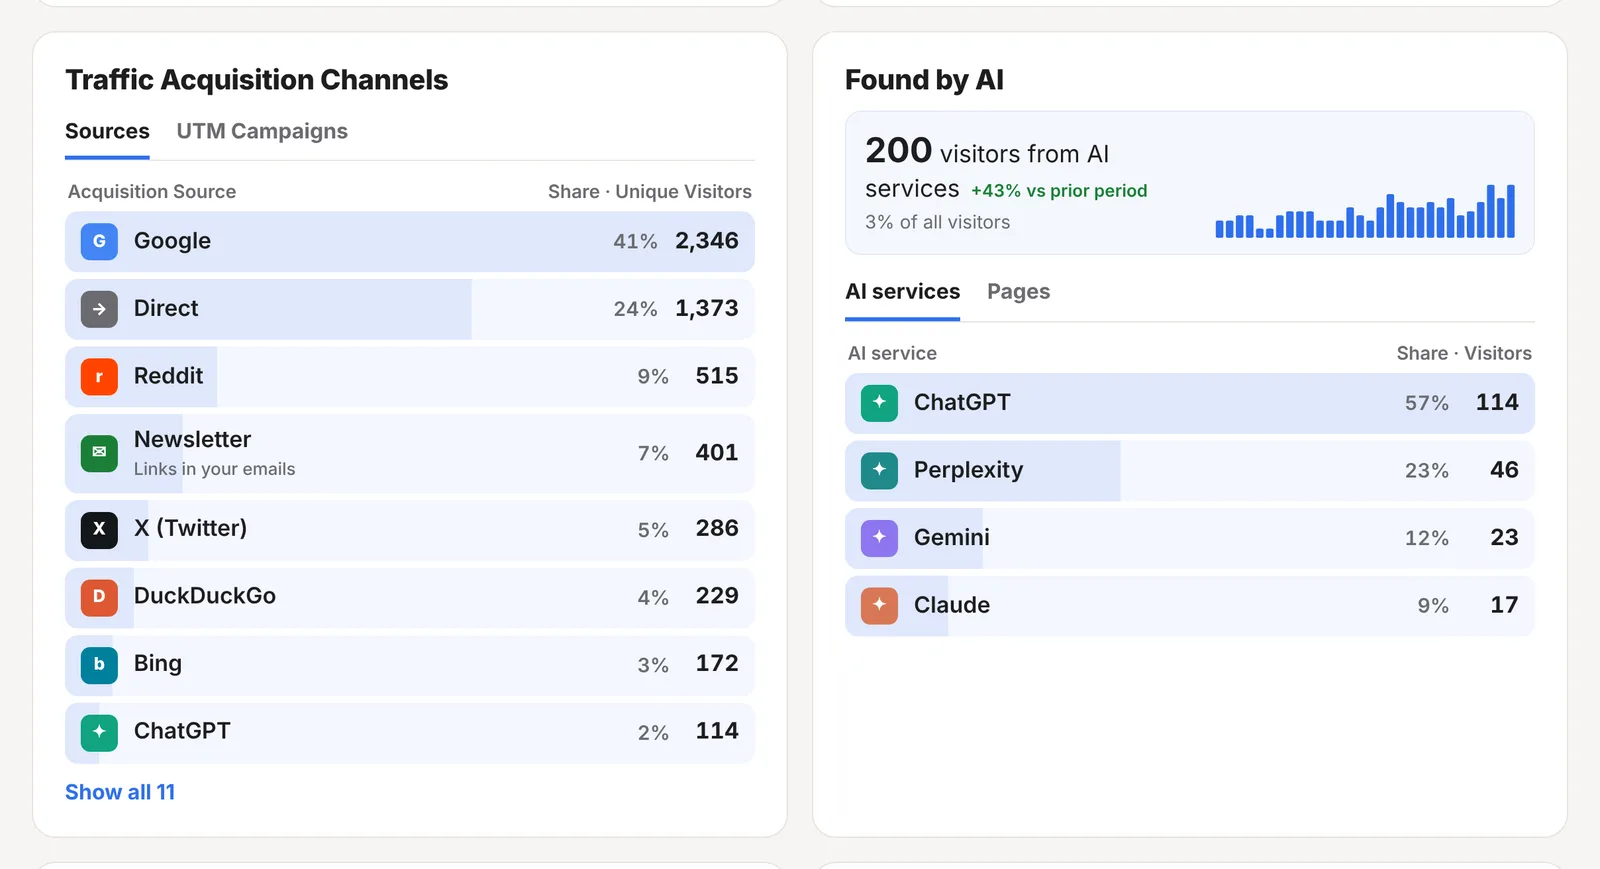This screenshot has width=1600, height=869.
Task: Click the Perplexity service icon
Action: (x=879, y=470)
